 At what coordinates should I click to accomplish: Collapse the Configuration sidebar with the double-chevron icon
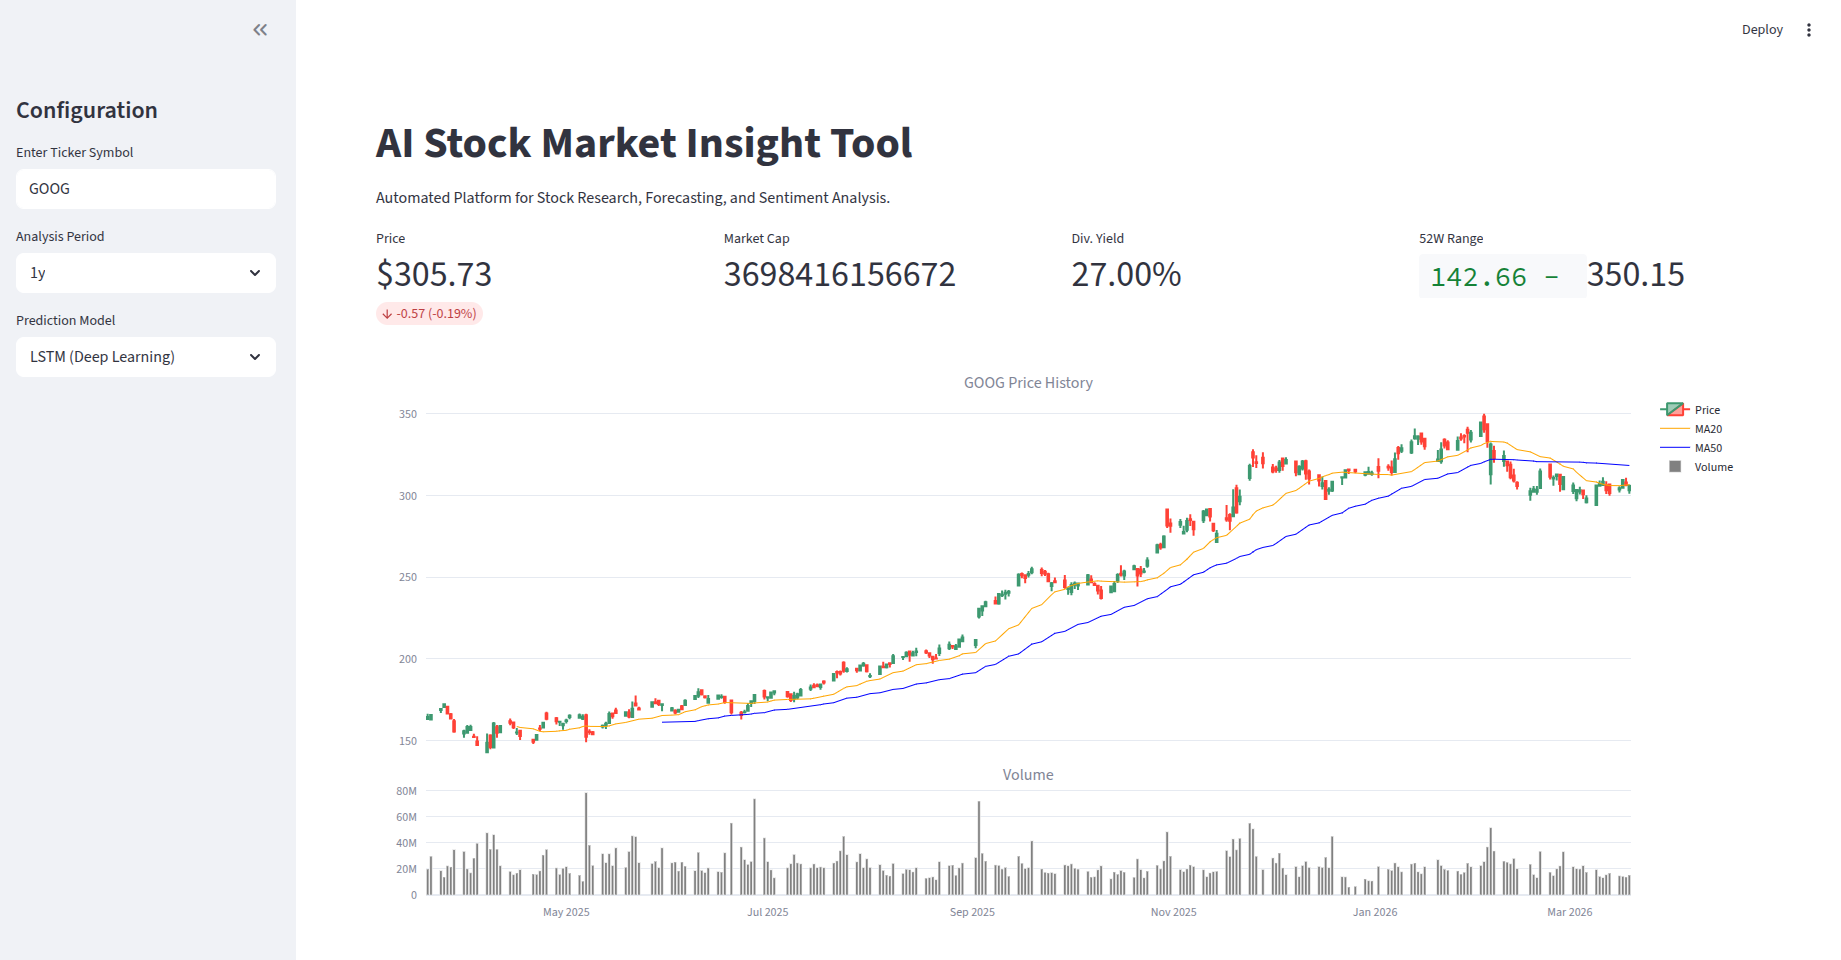pyautogui.click(x=260, y=29)
